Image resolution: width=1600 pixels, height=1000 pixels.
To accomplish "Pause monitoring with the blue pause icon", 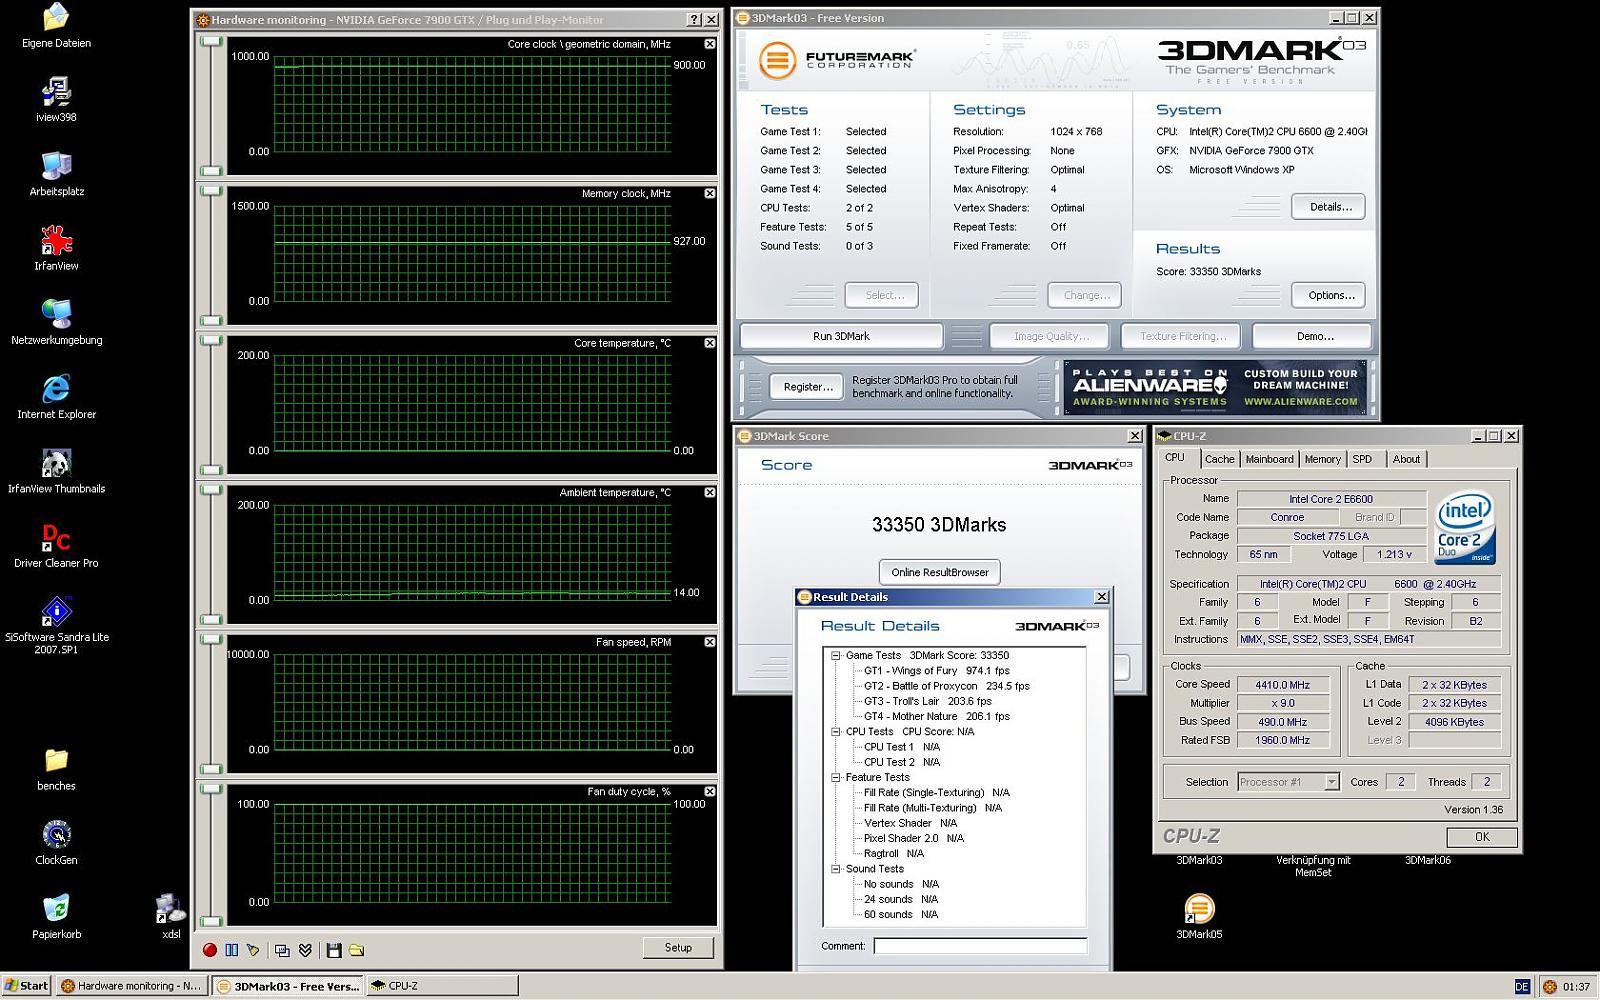I will pos(232,950).
